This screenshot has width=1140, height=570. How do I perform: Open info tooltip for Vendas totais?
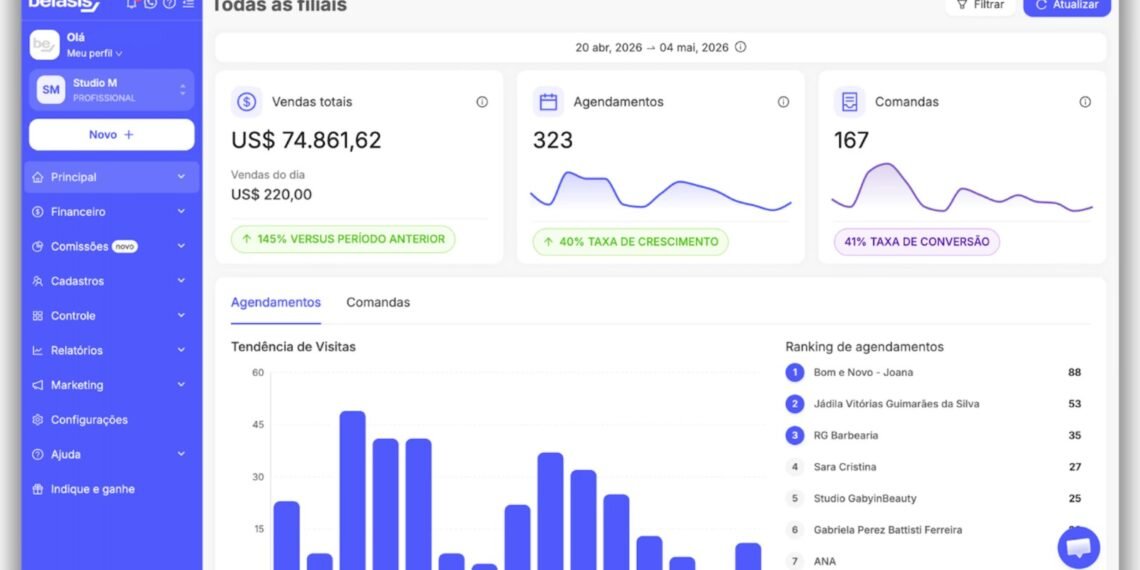tap(482, 102)
